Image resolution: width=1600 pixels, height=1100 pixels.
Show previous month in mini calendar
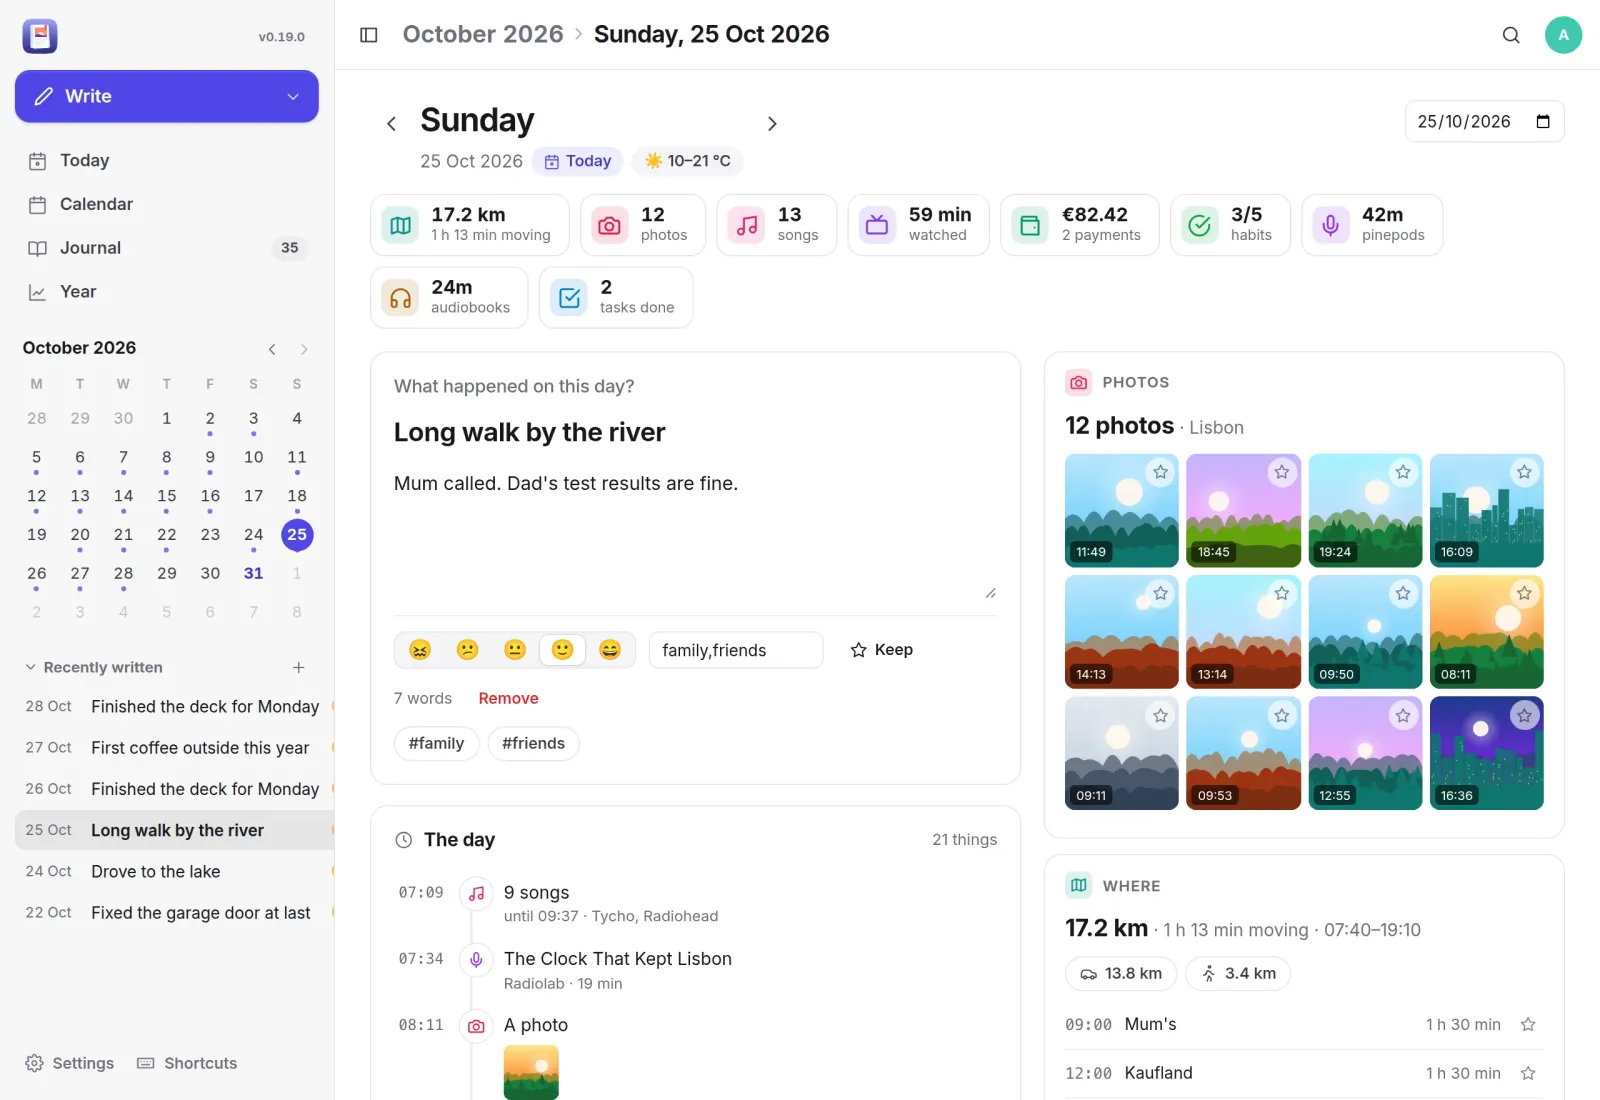[x=272, y=349]
